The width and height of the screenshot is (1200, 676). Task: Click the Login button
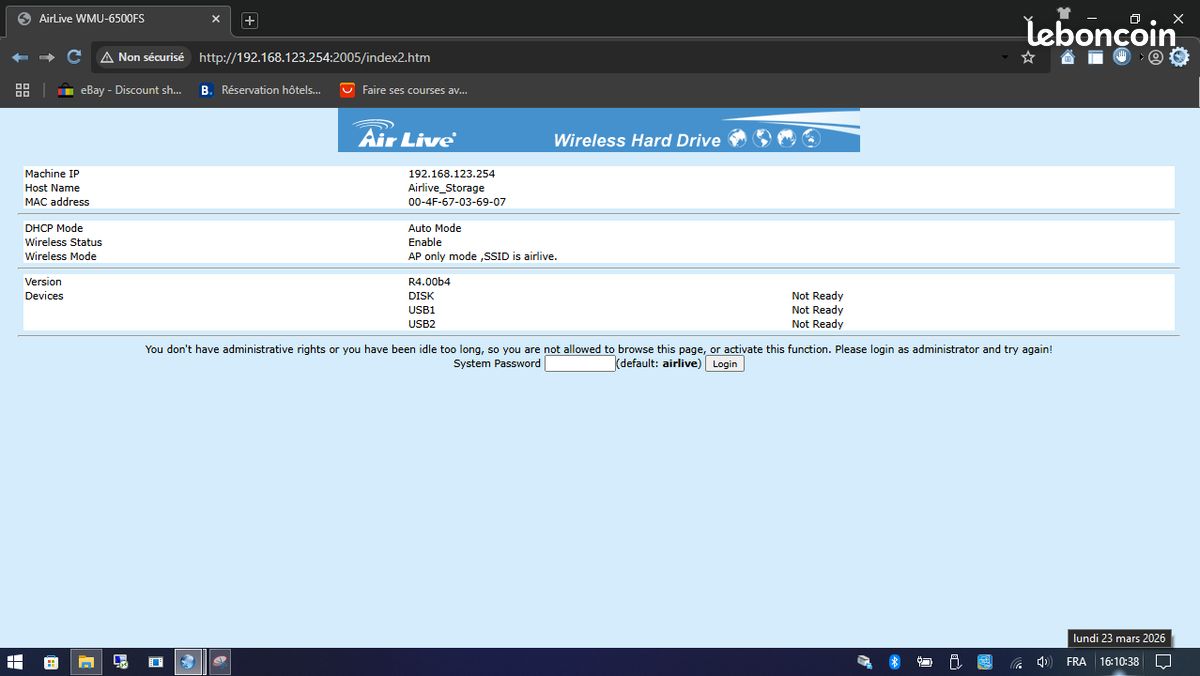point(725,364)
